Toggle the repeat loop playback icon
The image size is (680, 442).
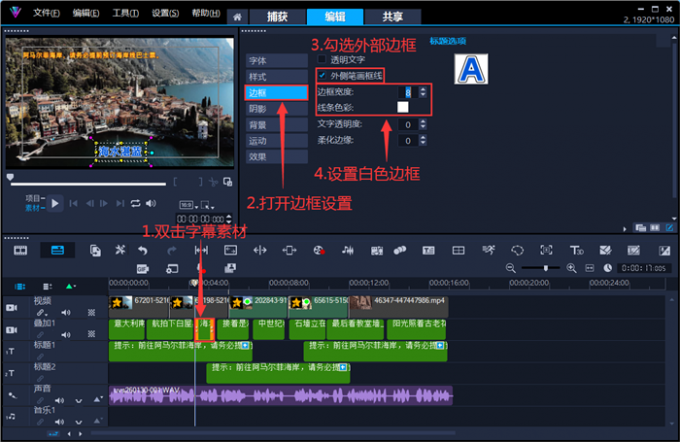(x=136, y=203)
